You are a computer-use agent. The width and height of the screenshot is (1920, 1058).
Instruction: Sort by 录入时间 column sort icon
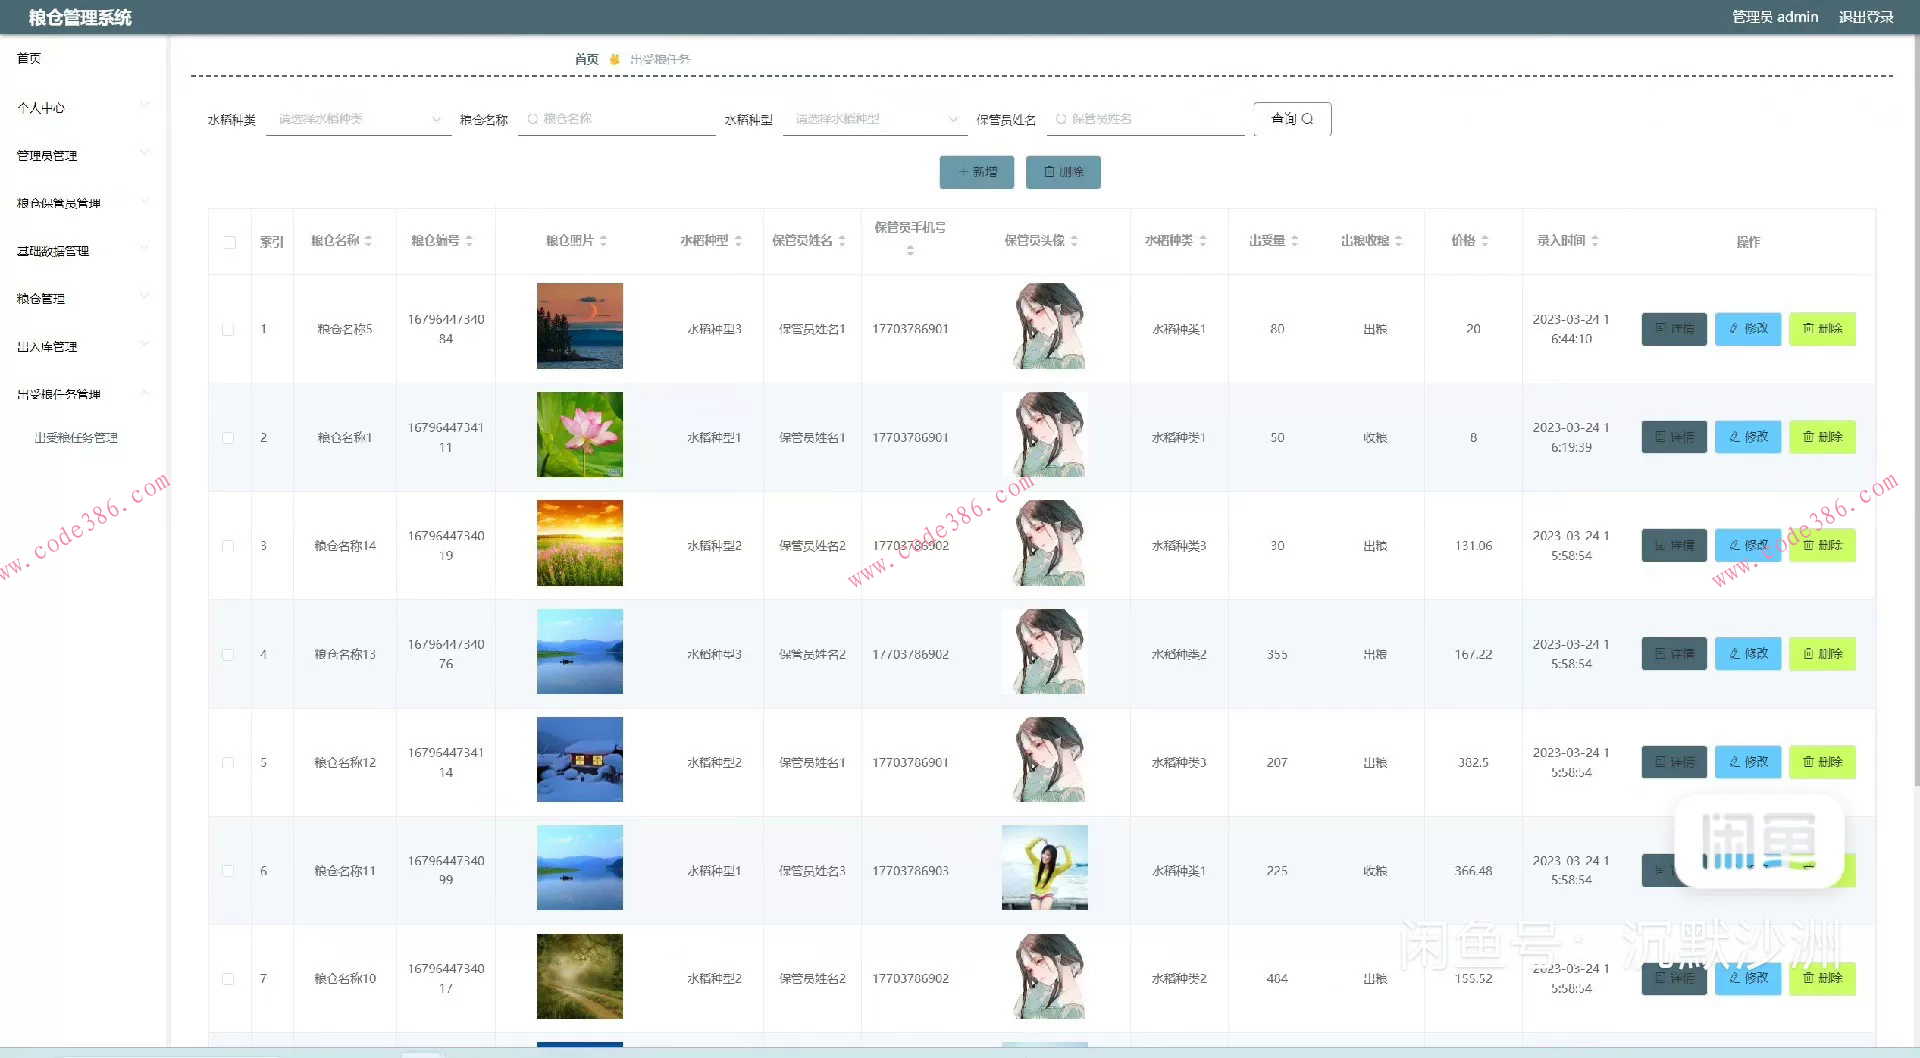click(x=1595, y=241)
